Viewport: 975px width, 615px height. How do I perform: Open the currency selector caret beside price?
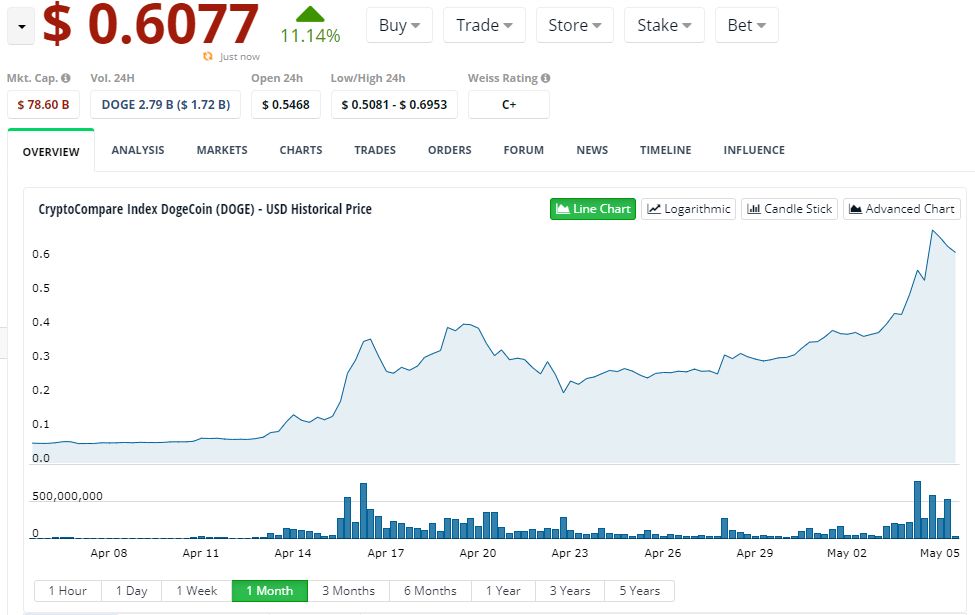pos(21,27)
